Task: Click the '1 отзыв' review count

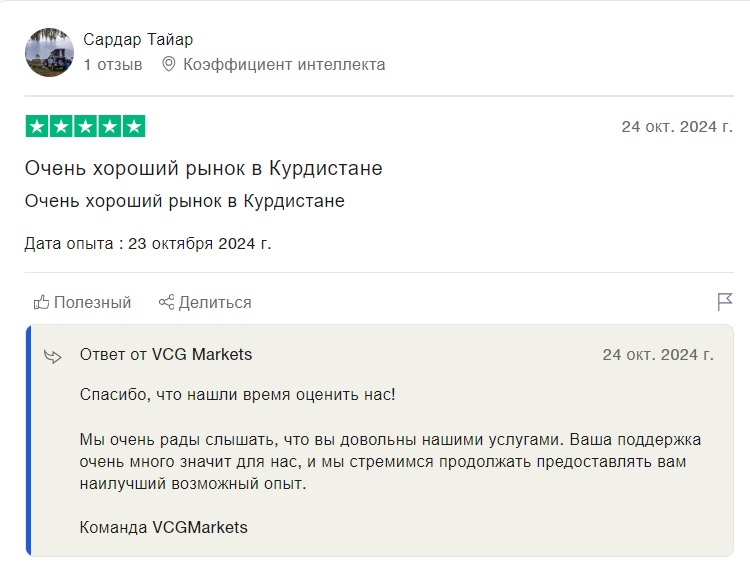Action: [113, 65]
